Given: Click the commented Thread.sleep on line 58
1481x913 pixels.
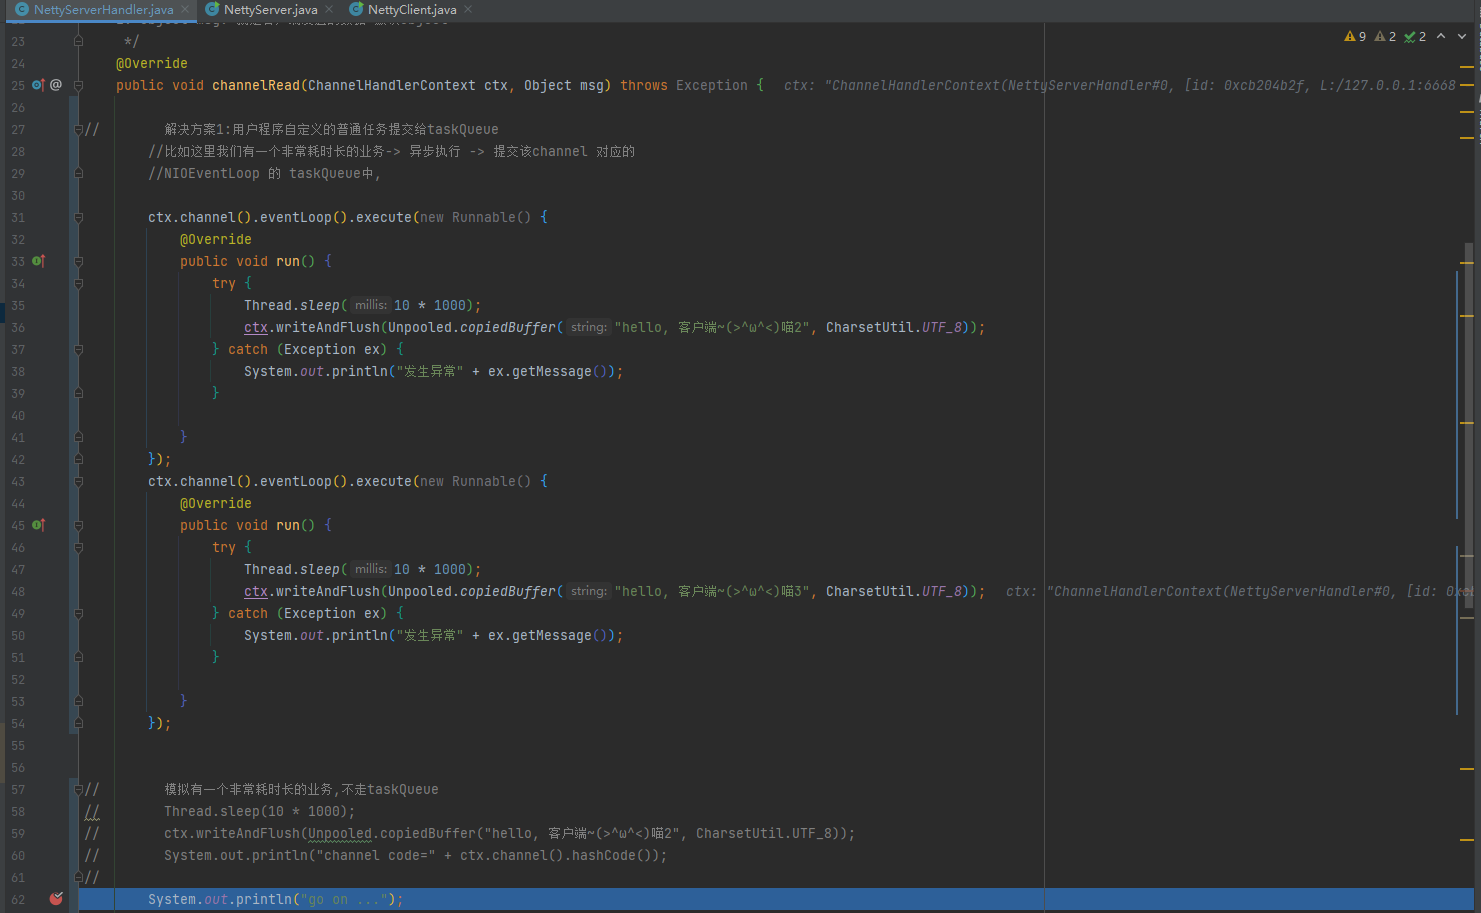Looking at the screenshot, I should click(x=260, y=811).
